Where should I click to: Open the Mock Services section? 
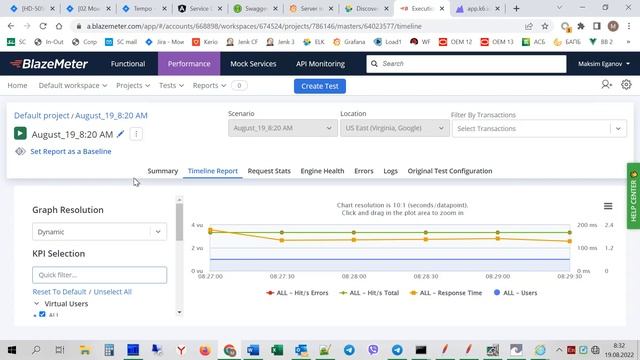coord(253,64)
